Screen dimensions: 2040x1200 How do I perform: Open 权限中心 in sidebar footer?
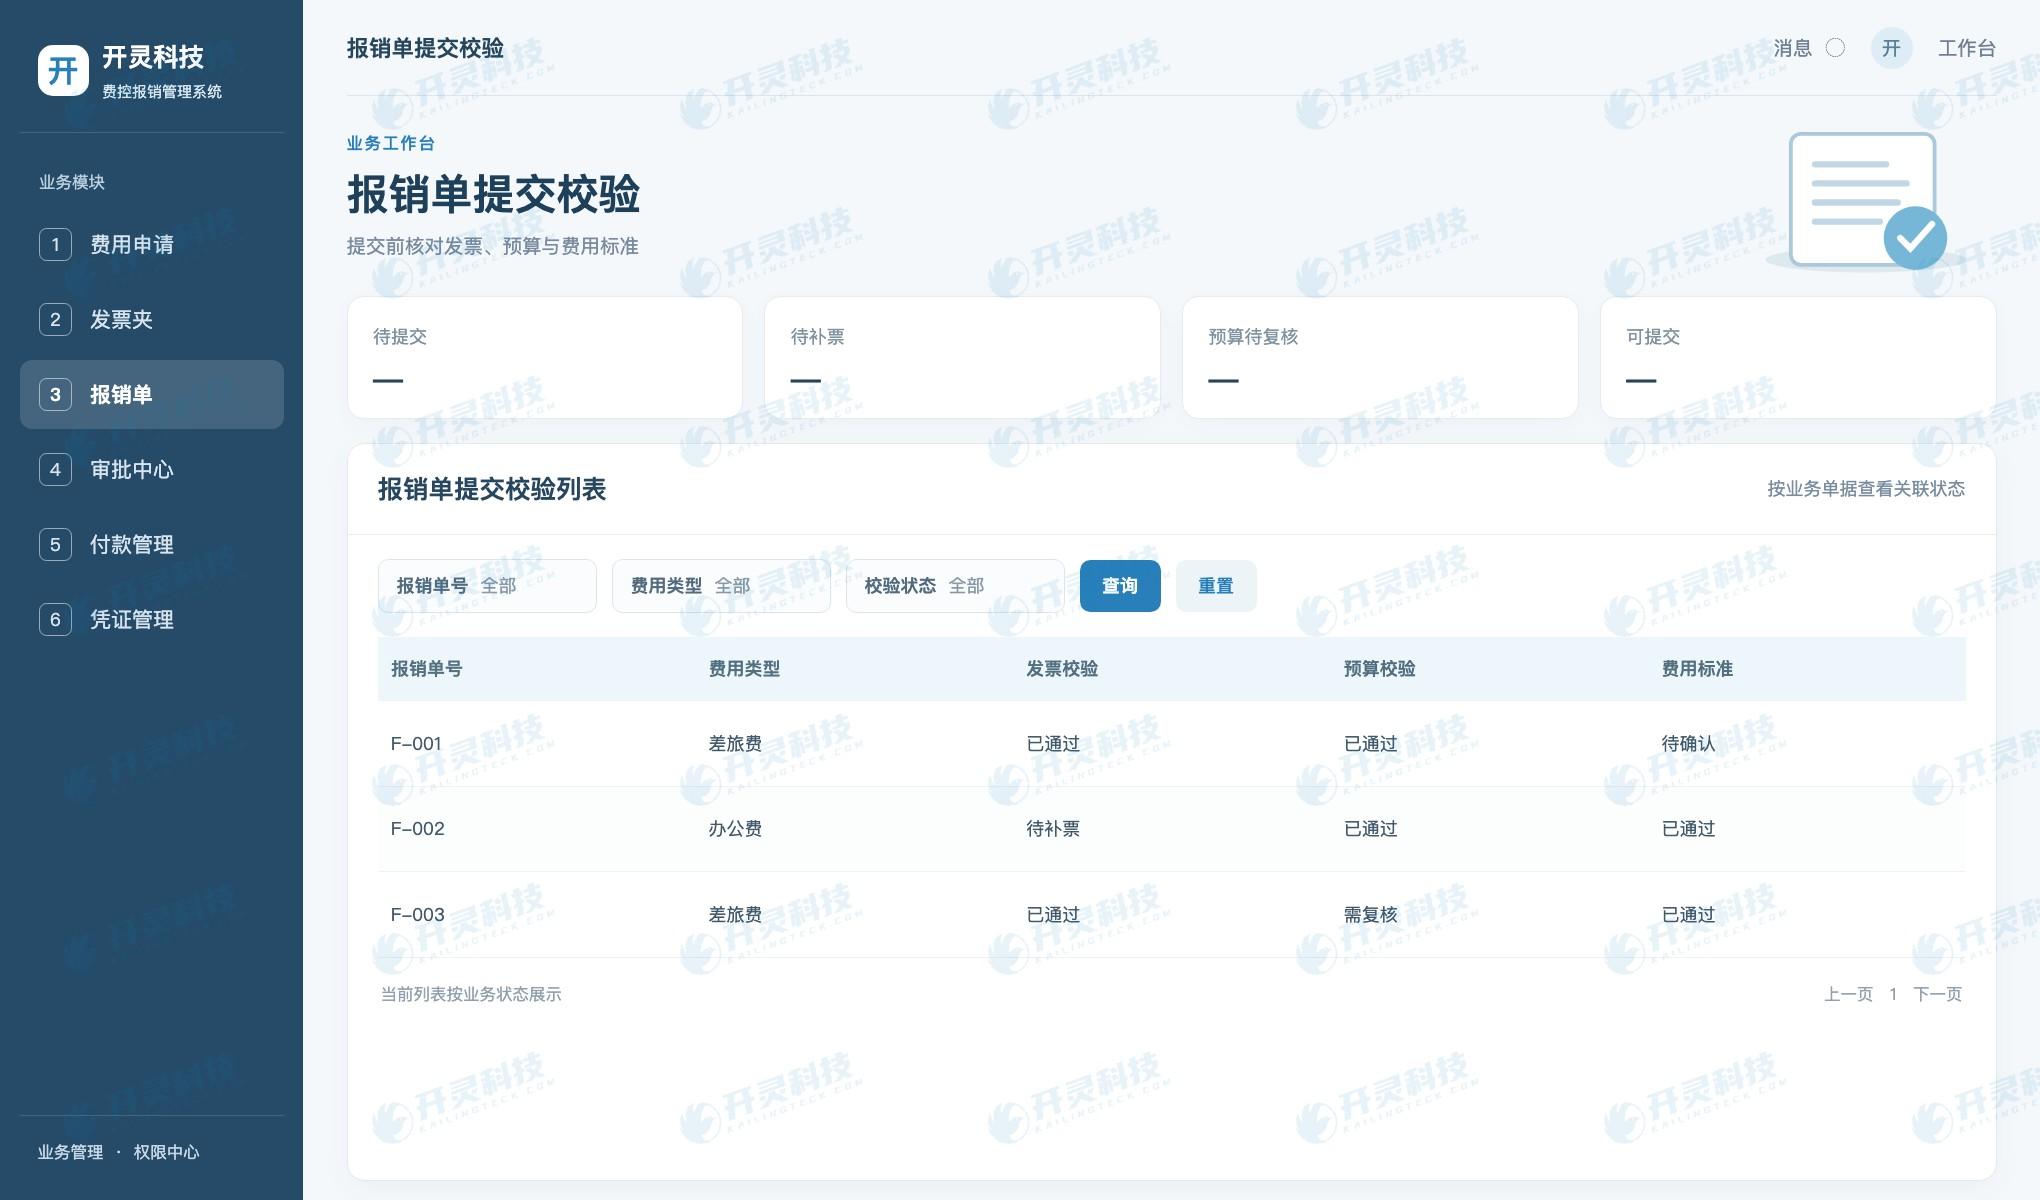(x=167, y=1152)
